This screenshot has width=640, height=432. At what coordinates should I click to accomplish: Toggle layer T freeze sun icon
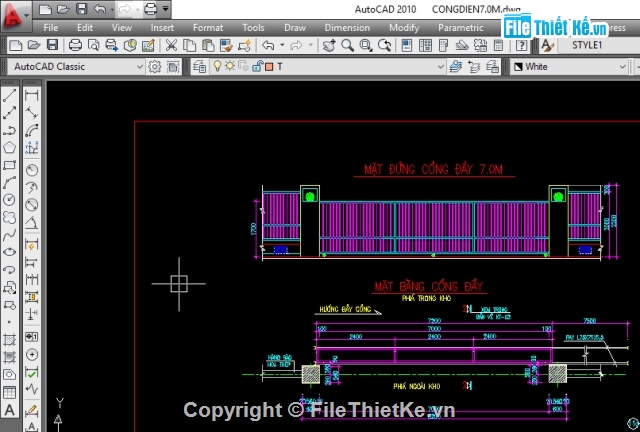tap(230, 65)
